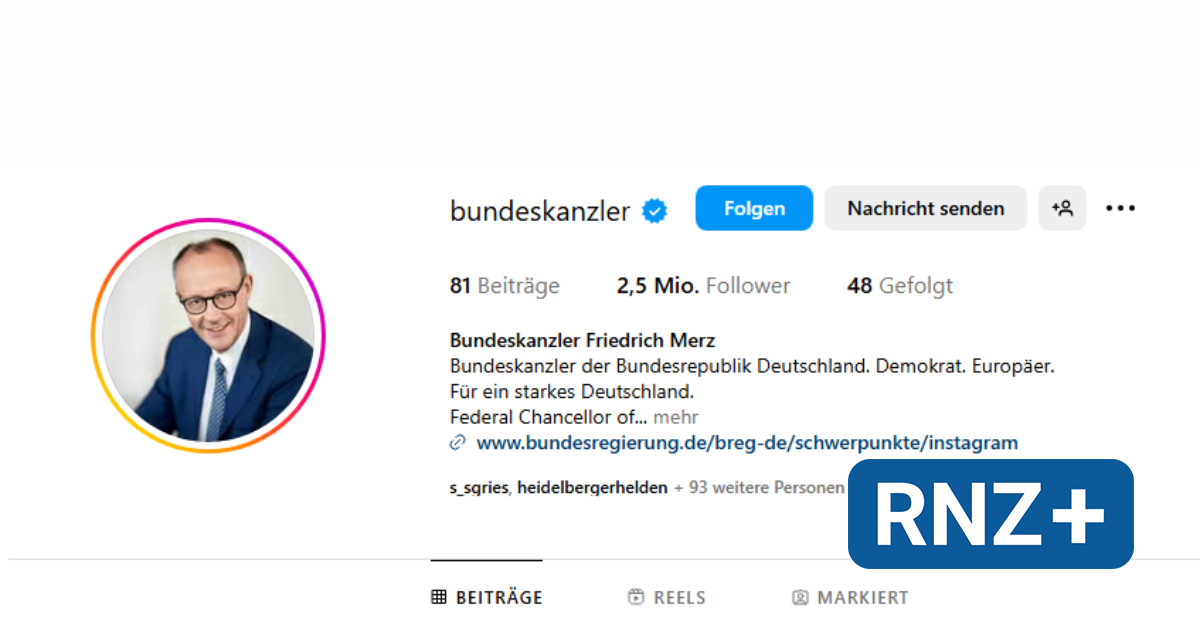The height and width of the screenshot is (630, 1200).
Task: Expand the bio with the mehr link
Action: pyautogui.click(x=676, y=417)
